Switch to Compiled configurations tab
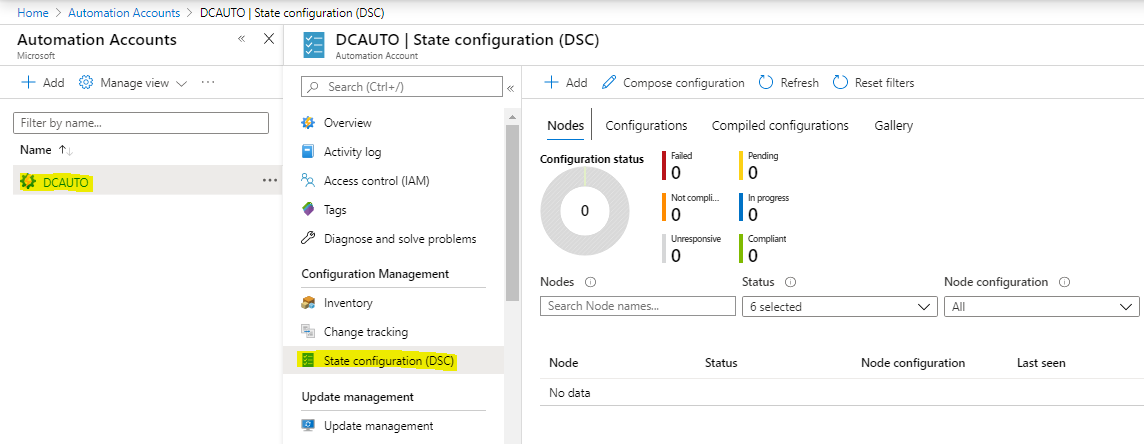This screenshot has width=1144, height=444. click(x=780, y=125)
